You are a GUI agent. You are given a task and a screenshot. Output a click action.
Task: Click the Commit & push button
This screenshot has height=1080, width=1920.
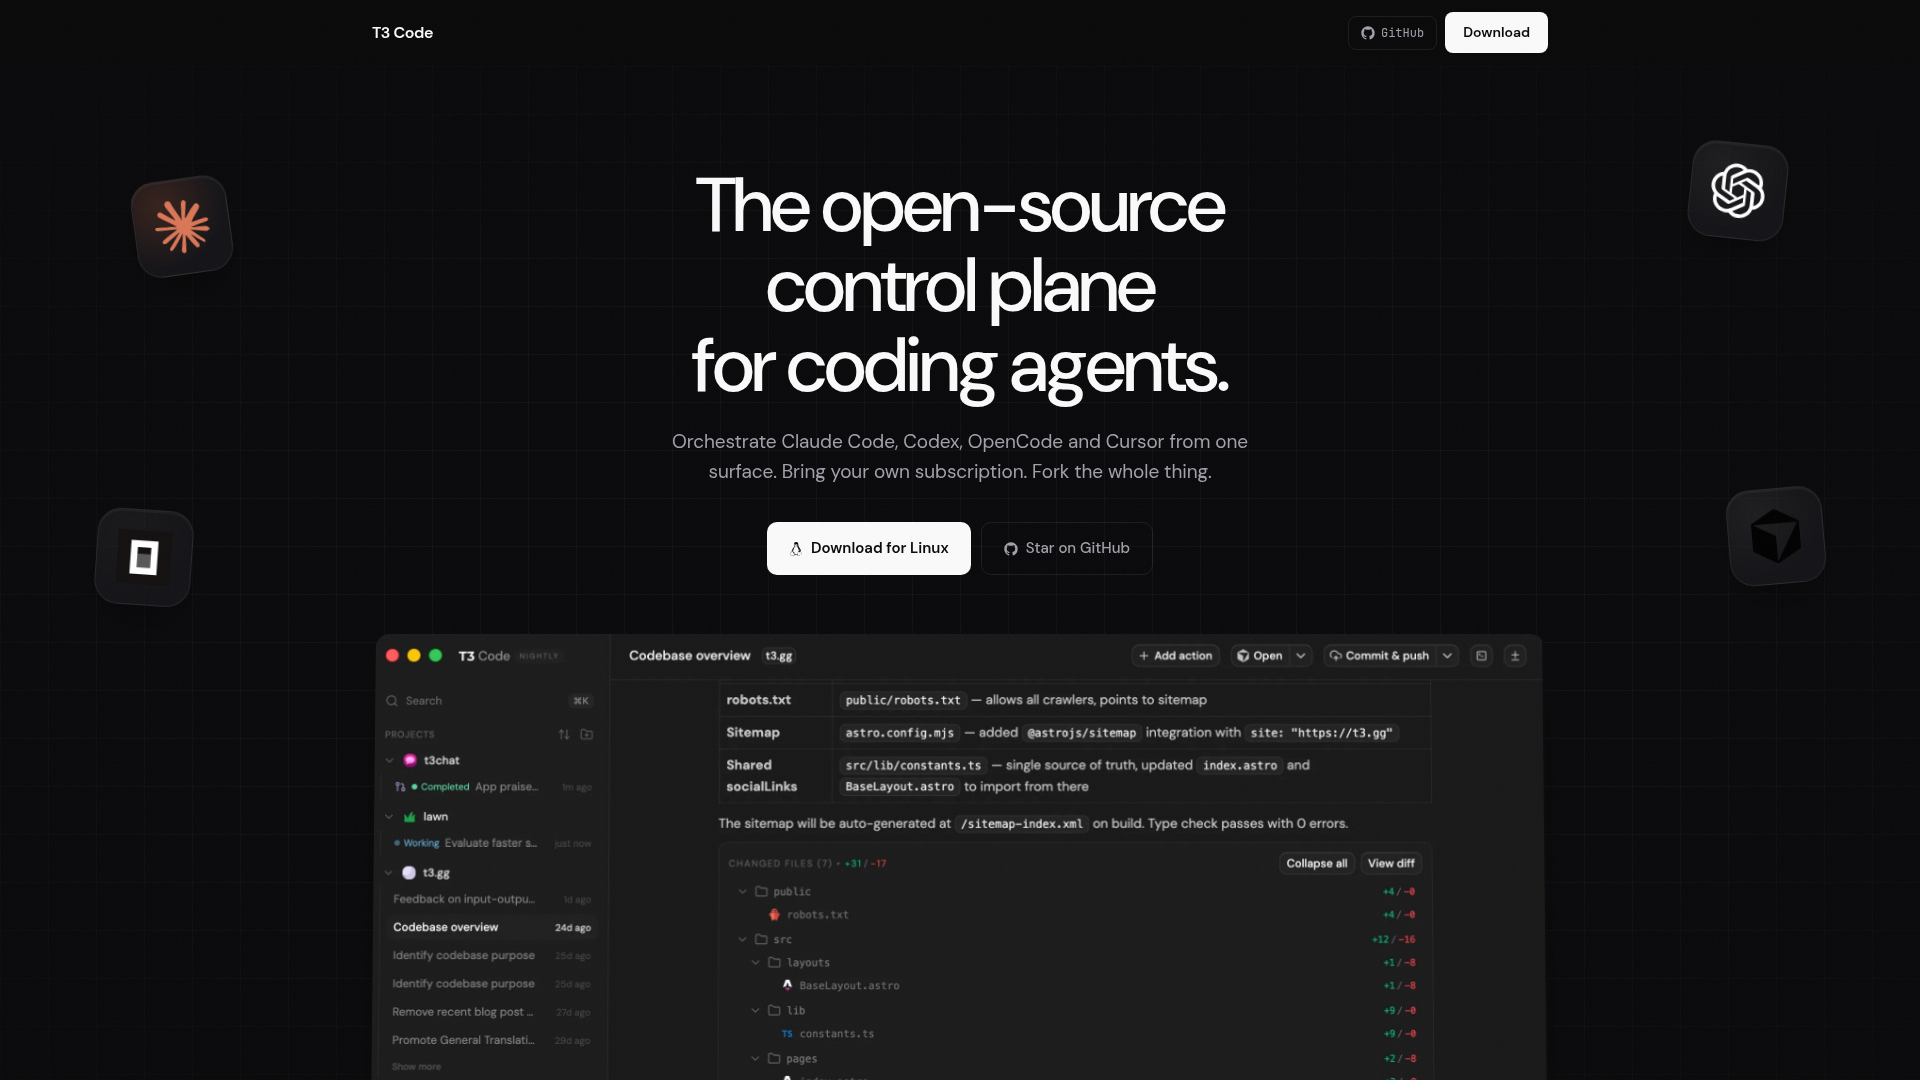(1380, 656)
